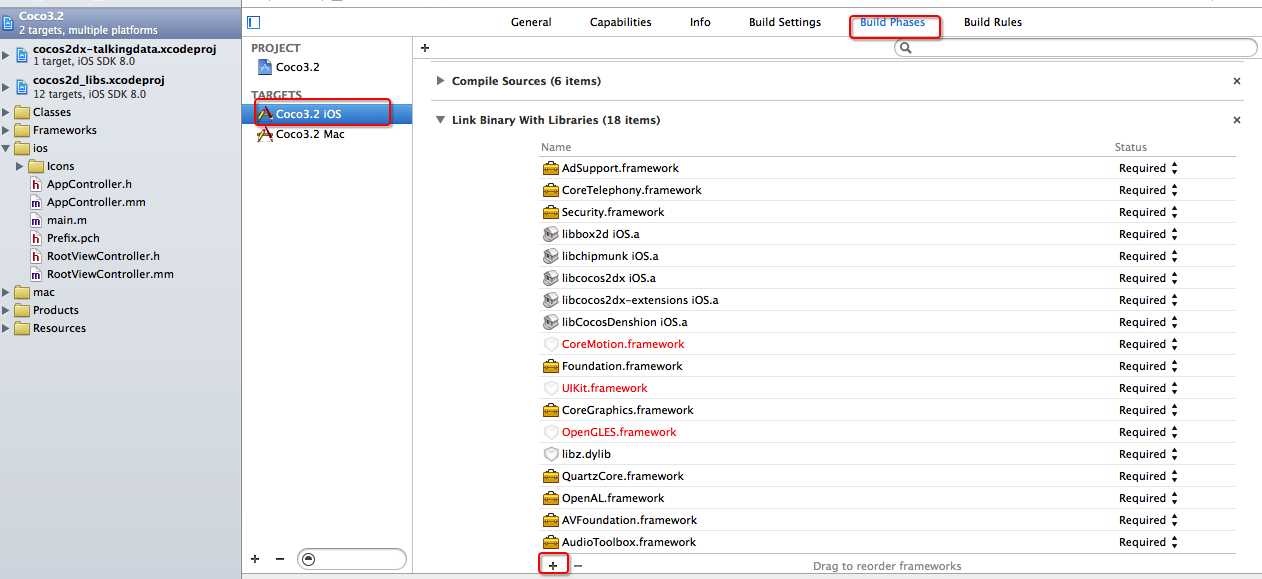Screen dimensions: 1262x579
Task: Select the libchipmunk iOS.a library icon
Action: click(550, 256)
